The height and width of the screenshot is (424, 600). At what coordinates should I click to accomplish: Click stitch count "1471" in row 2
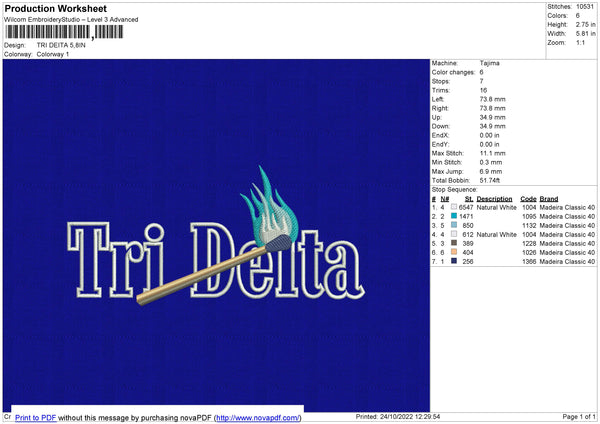click(466, 216)
